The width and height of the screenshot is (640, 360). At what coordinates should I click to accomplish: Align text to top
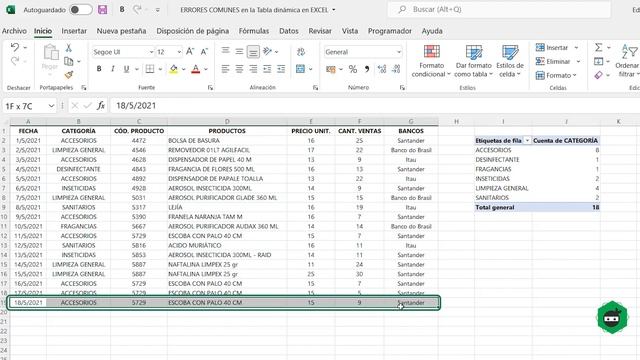pos(225,51)
